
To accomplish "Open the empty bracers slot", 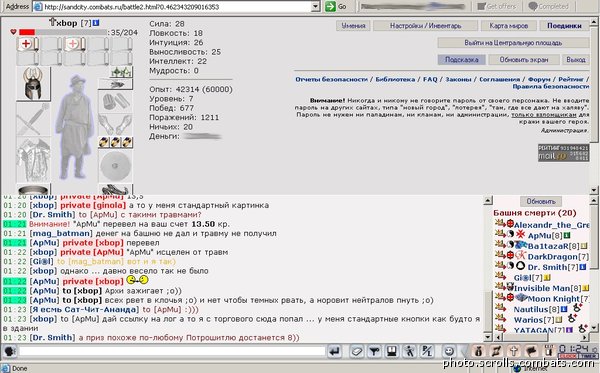I will 115,101.
